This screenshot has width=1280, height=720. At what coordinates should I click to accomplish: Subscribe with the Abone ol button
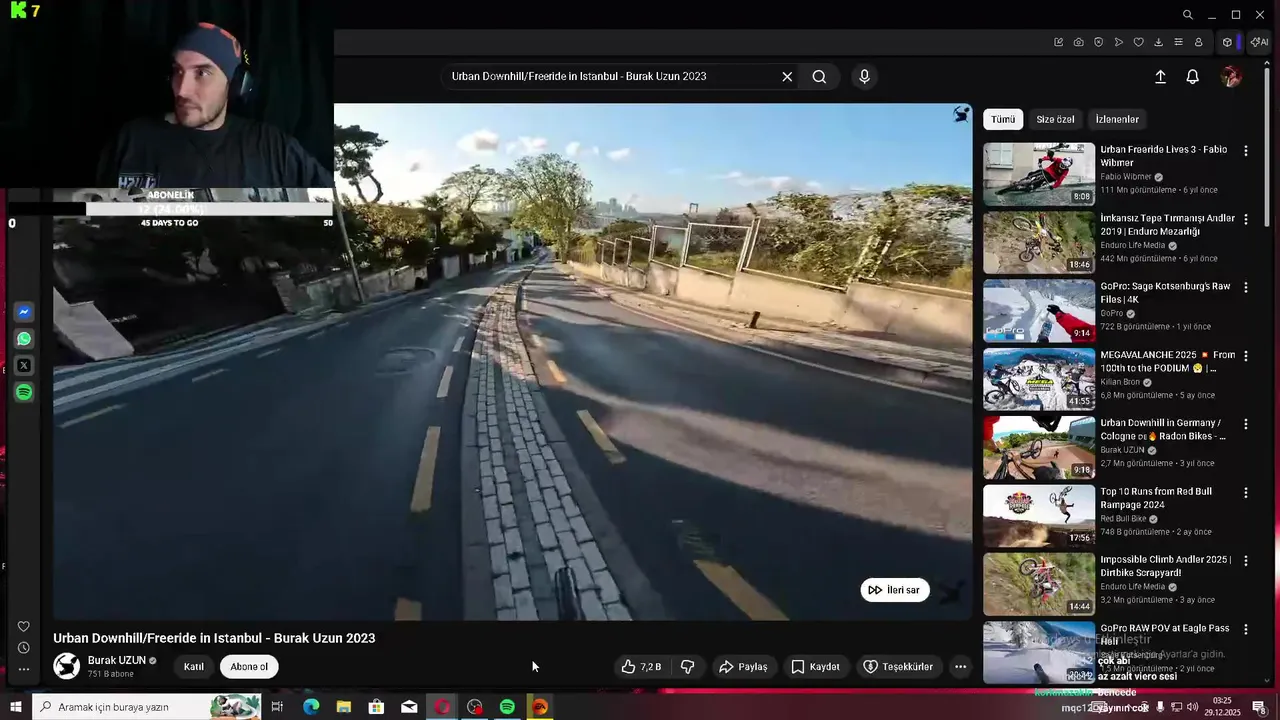(249, 667)
